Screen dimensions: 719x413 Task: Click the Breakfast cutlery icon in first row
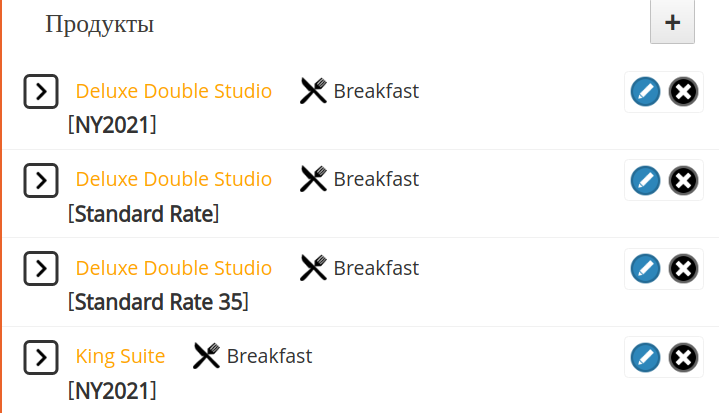tap(313, 91)
